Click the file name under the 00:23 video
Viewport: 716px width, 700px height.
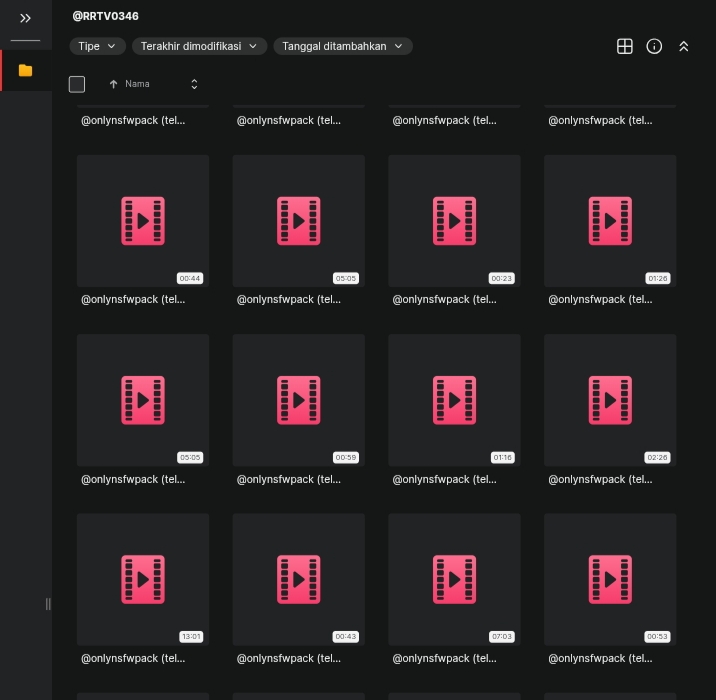tap(444, 300)
